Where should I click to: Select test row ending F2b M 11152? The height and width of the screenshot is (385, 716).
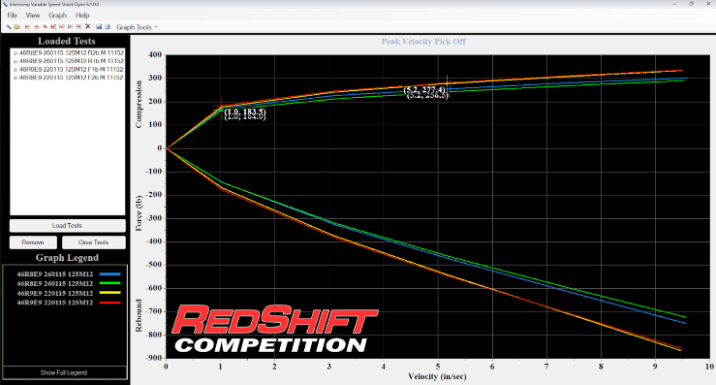point(71,78)
